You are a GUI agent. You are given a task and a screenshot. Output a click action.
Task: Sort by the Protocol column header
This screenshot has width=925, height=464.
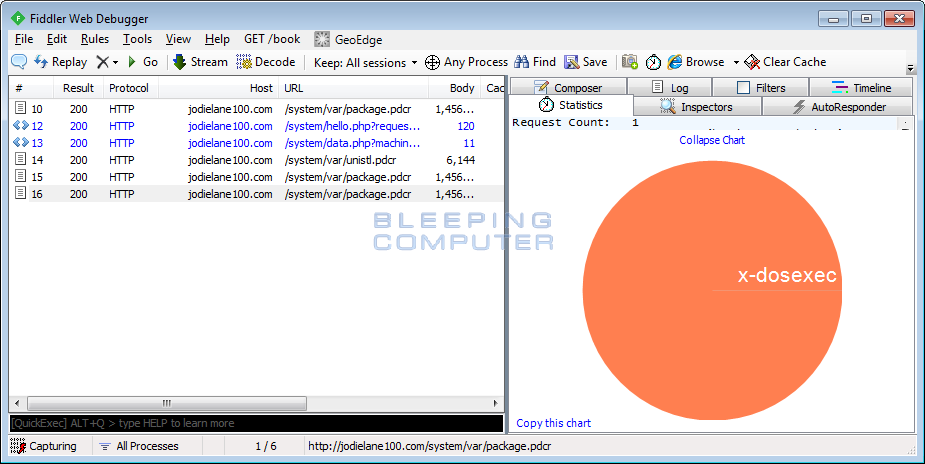pos(130,88)
